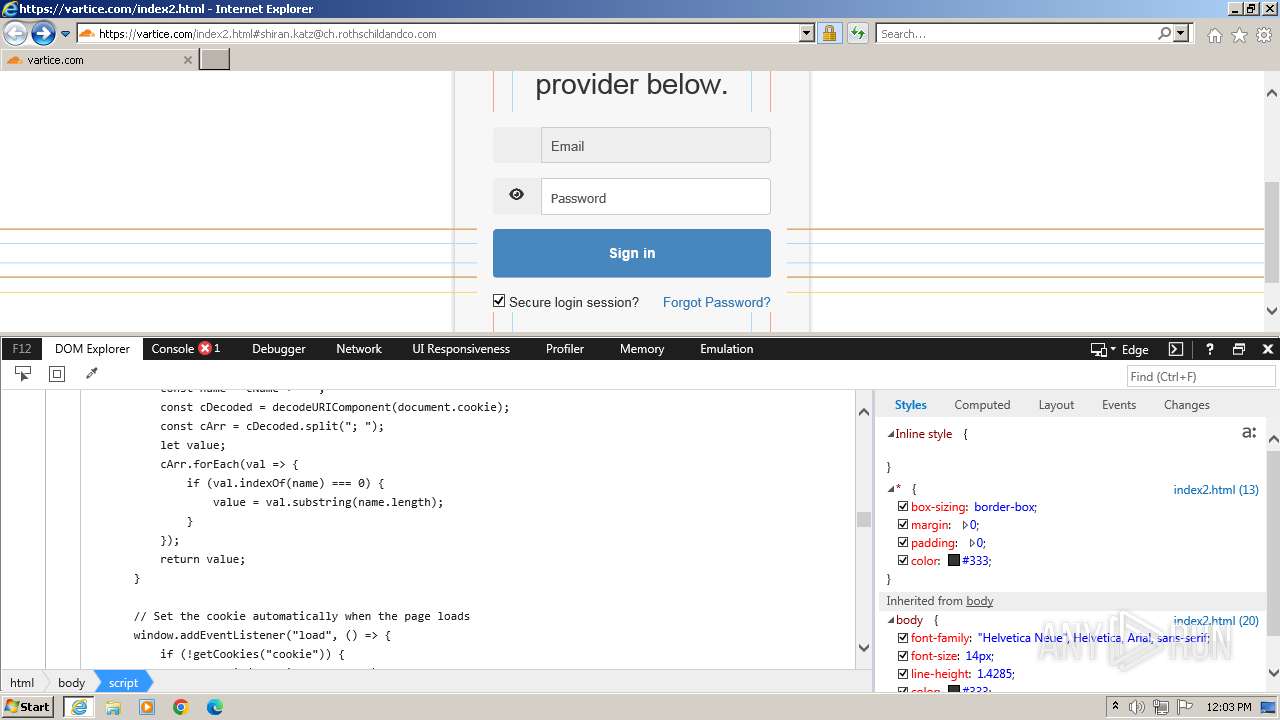Click the pseudo-class a: toggle icon
Image resolution: width=1280 pixels, height=720 pixels.
point(1248,433)
